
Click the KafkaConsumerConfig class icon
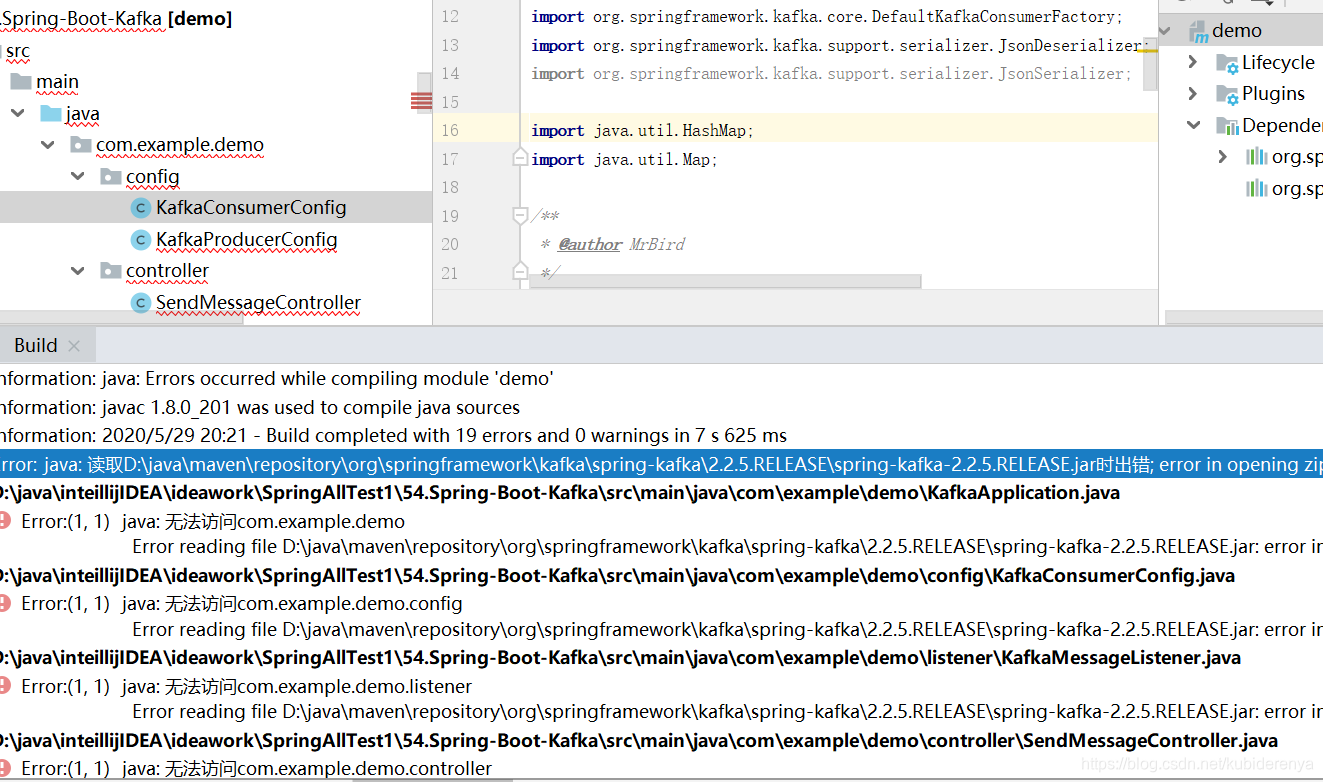[x=141, y=208]
